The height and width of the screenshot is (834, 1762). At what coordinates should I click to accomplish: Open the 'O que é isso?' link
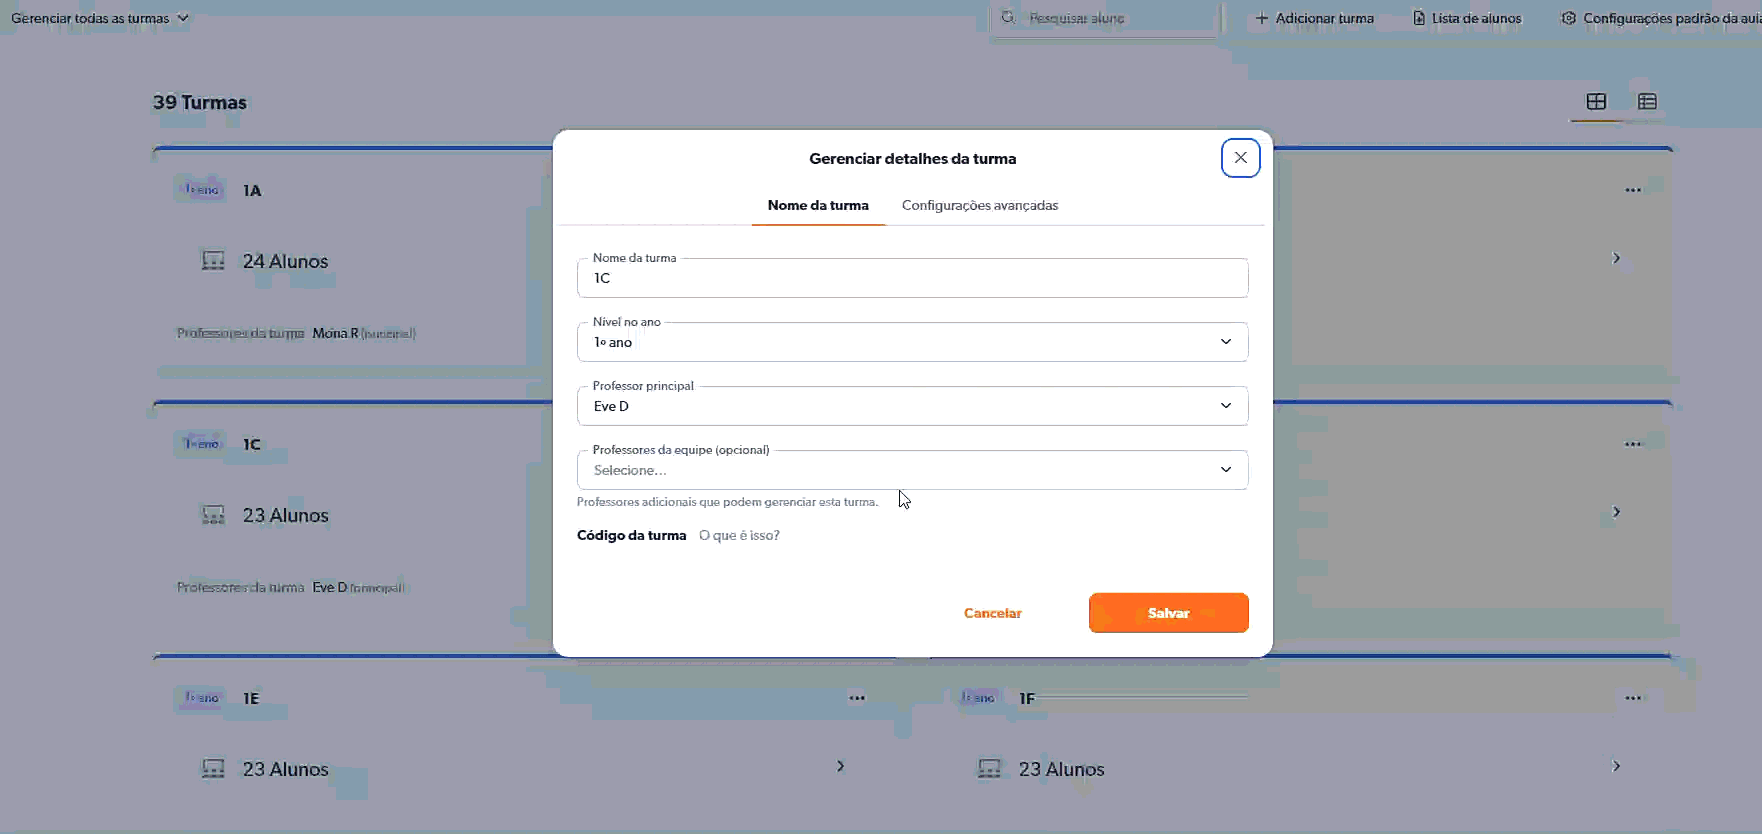coord(739,536)
